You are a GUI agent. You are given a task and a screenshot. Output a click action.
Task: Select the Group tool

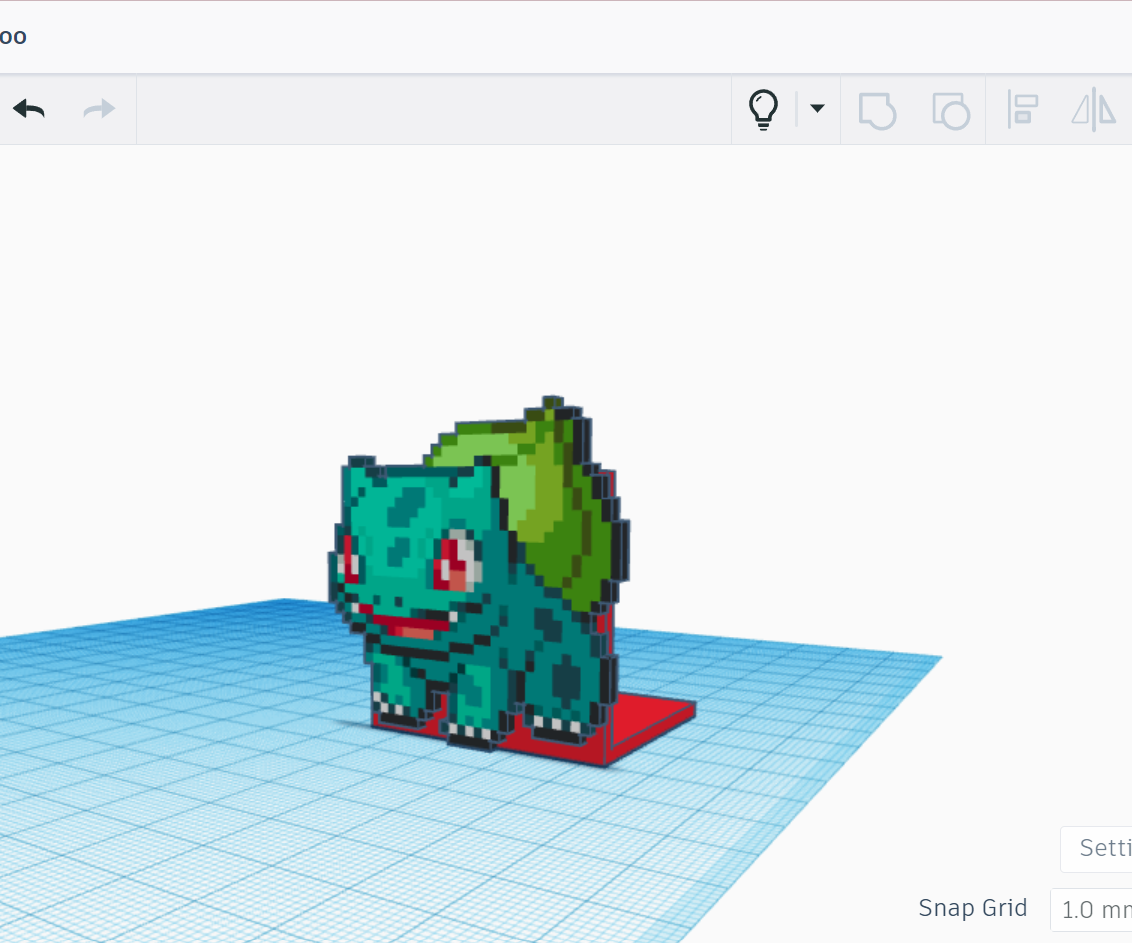[877, 111]
